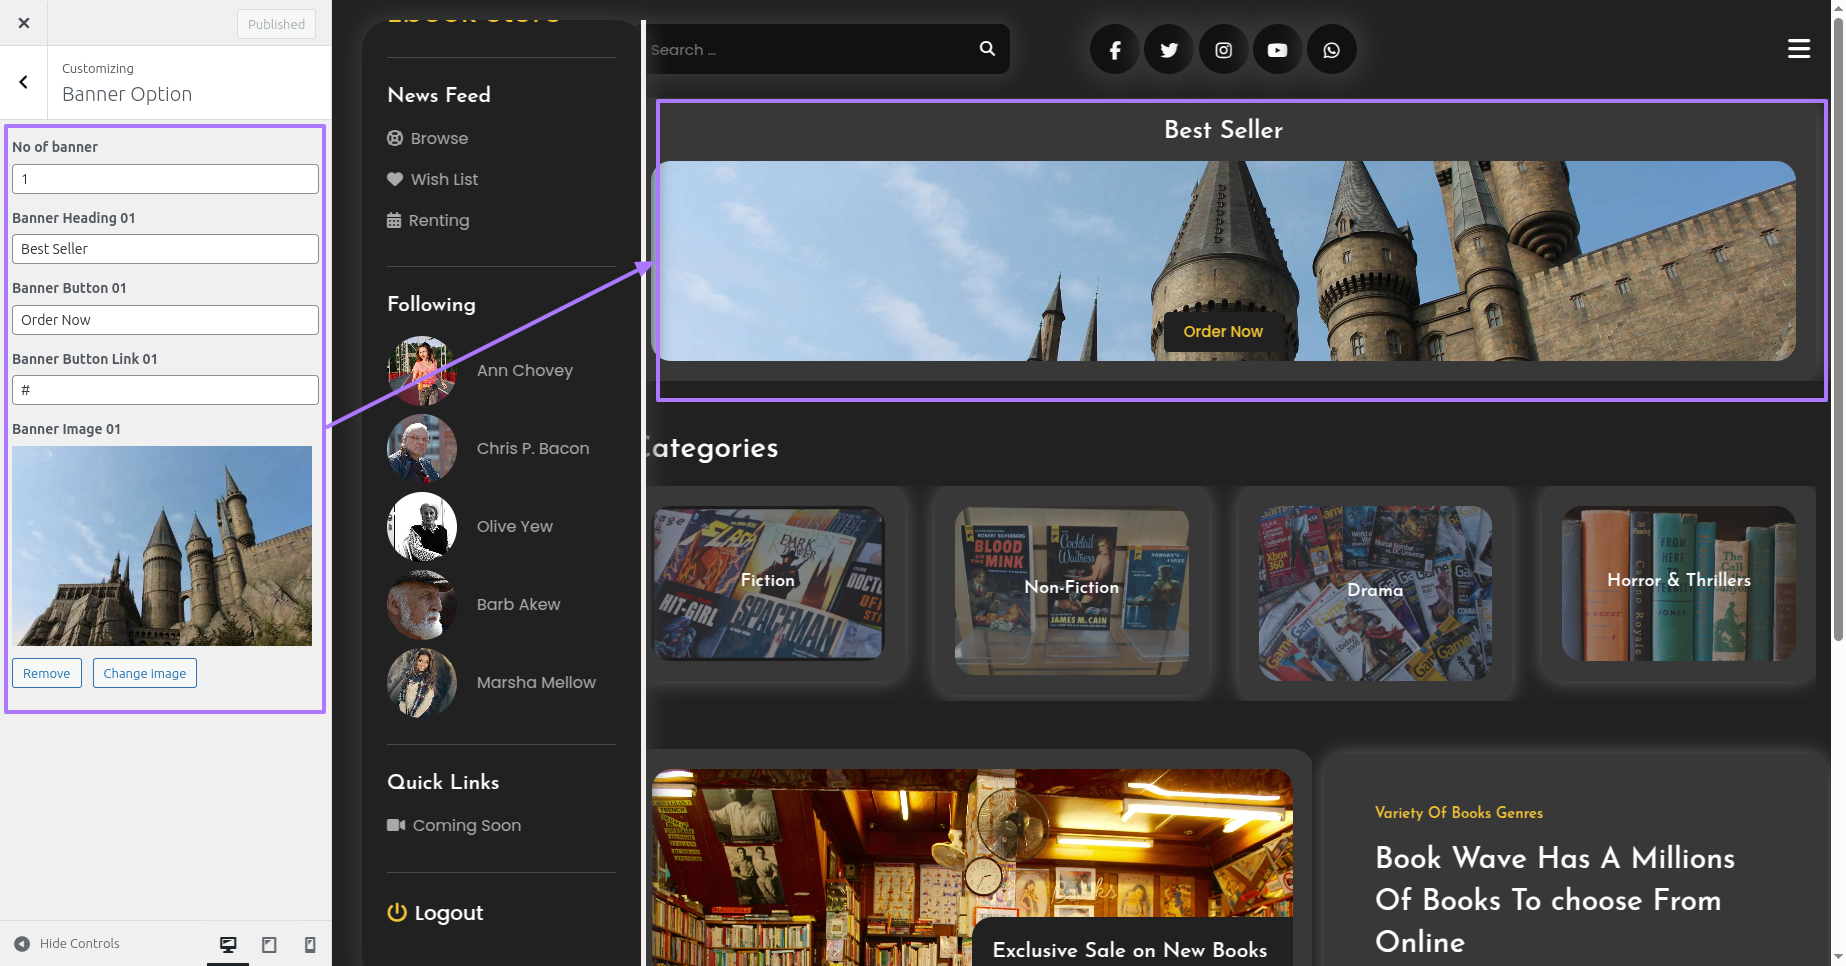Open the WhatsApp social icon

click(1331, 50)
